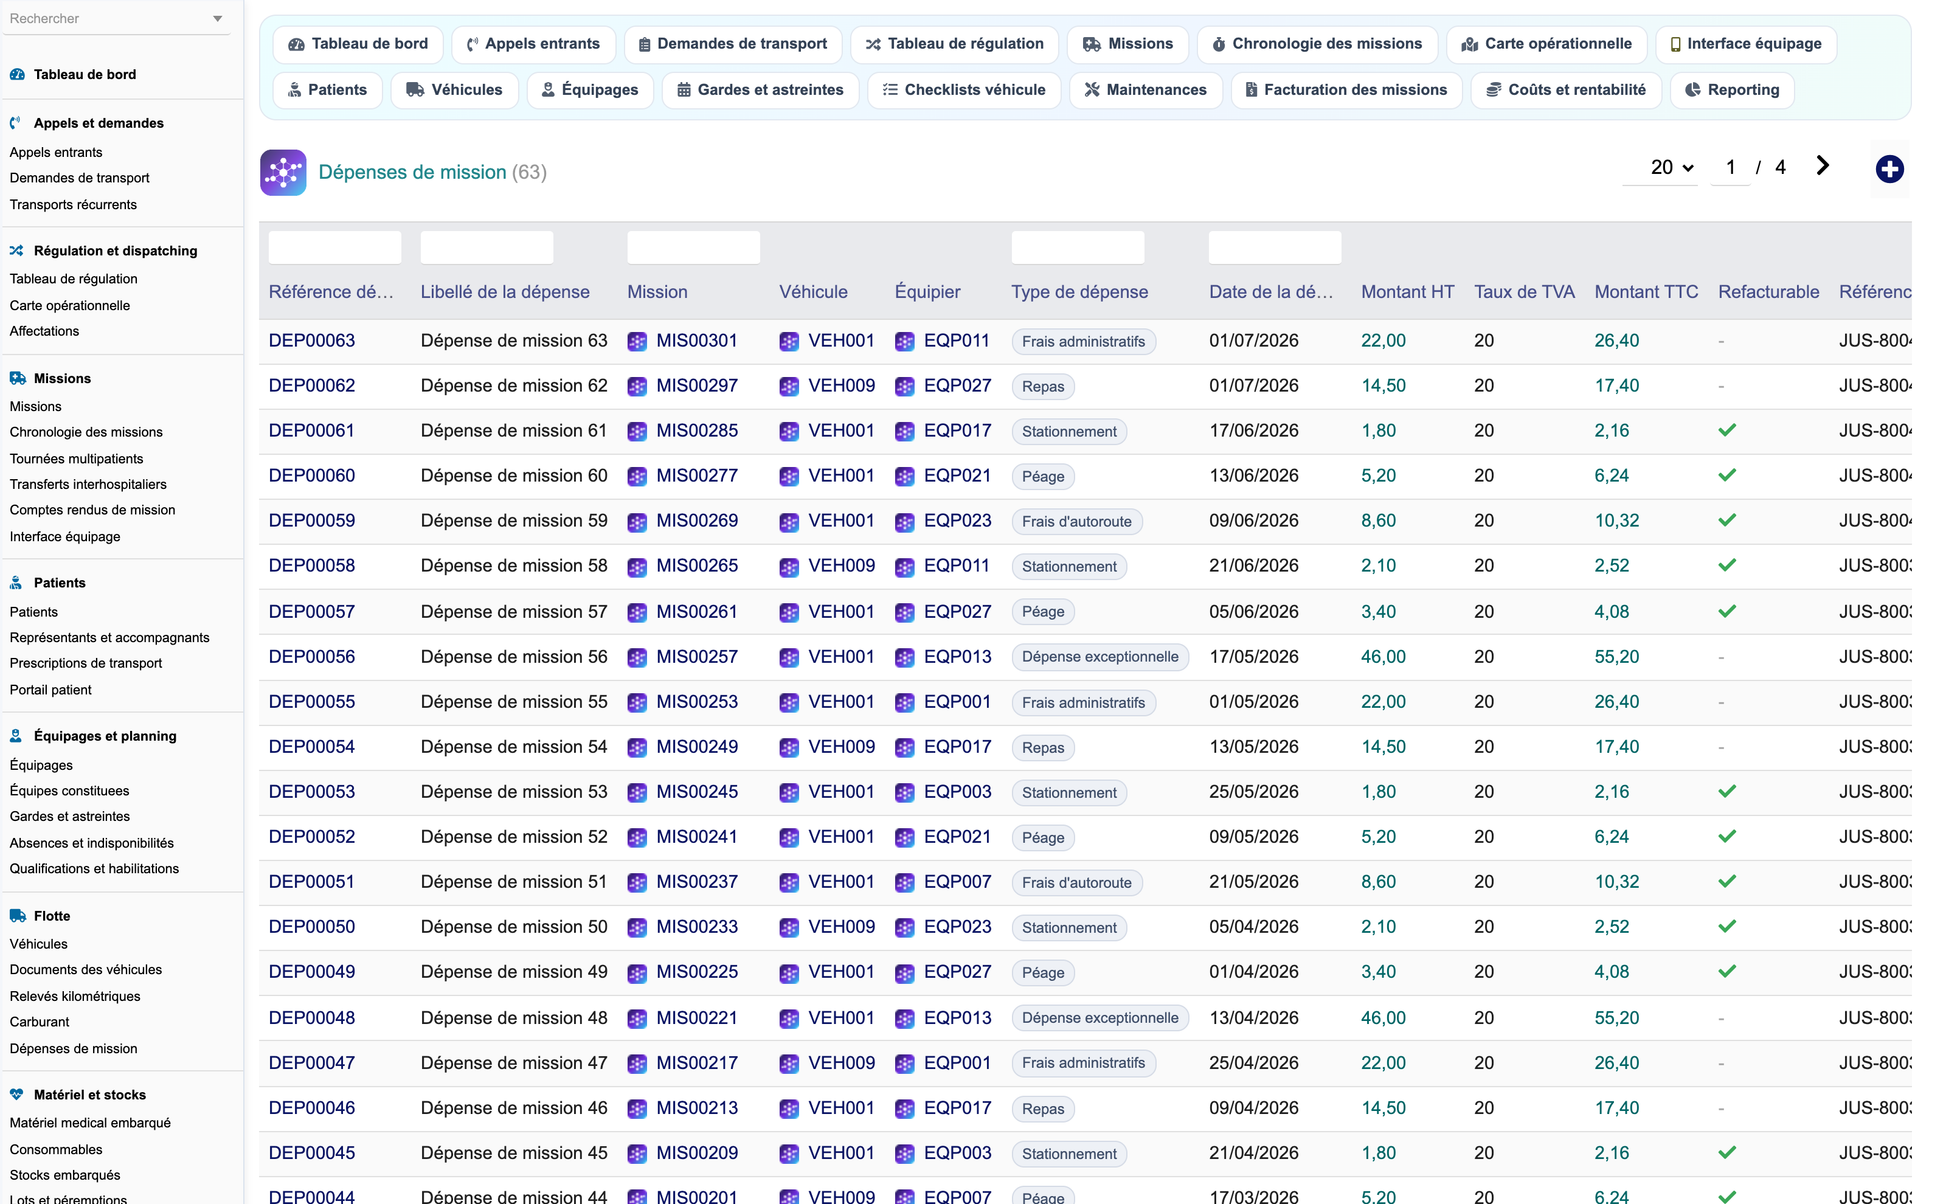Image resolution: width=1946 pixels, height=1204 pixels.
Task: Click Refacturable checkmark in DEP00053 row
Action: 1727,792
